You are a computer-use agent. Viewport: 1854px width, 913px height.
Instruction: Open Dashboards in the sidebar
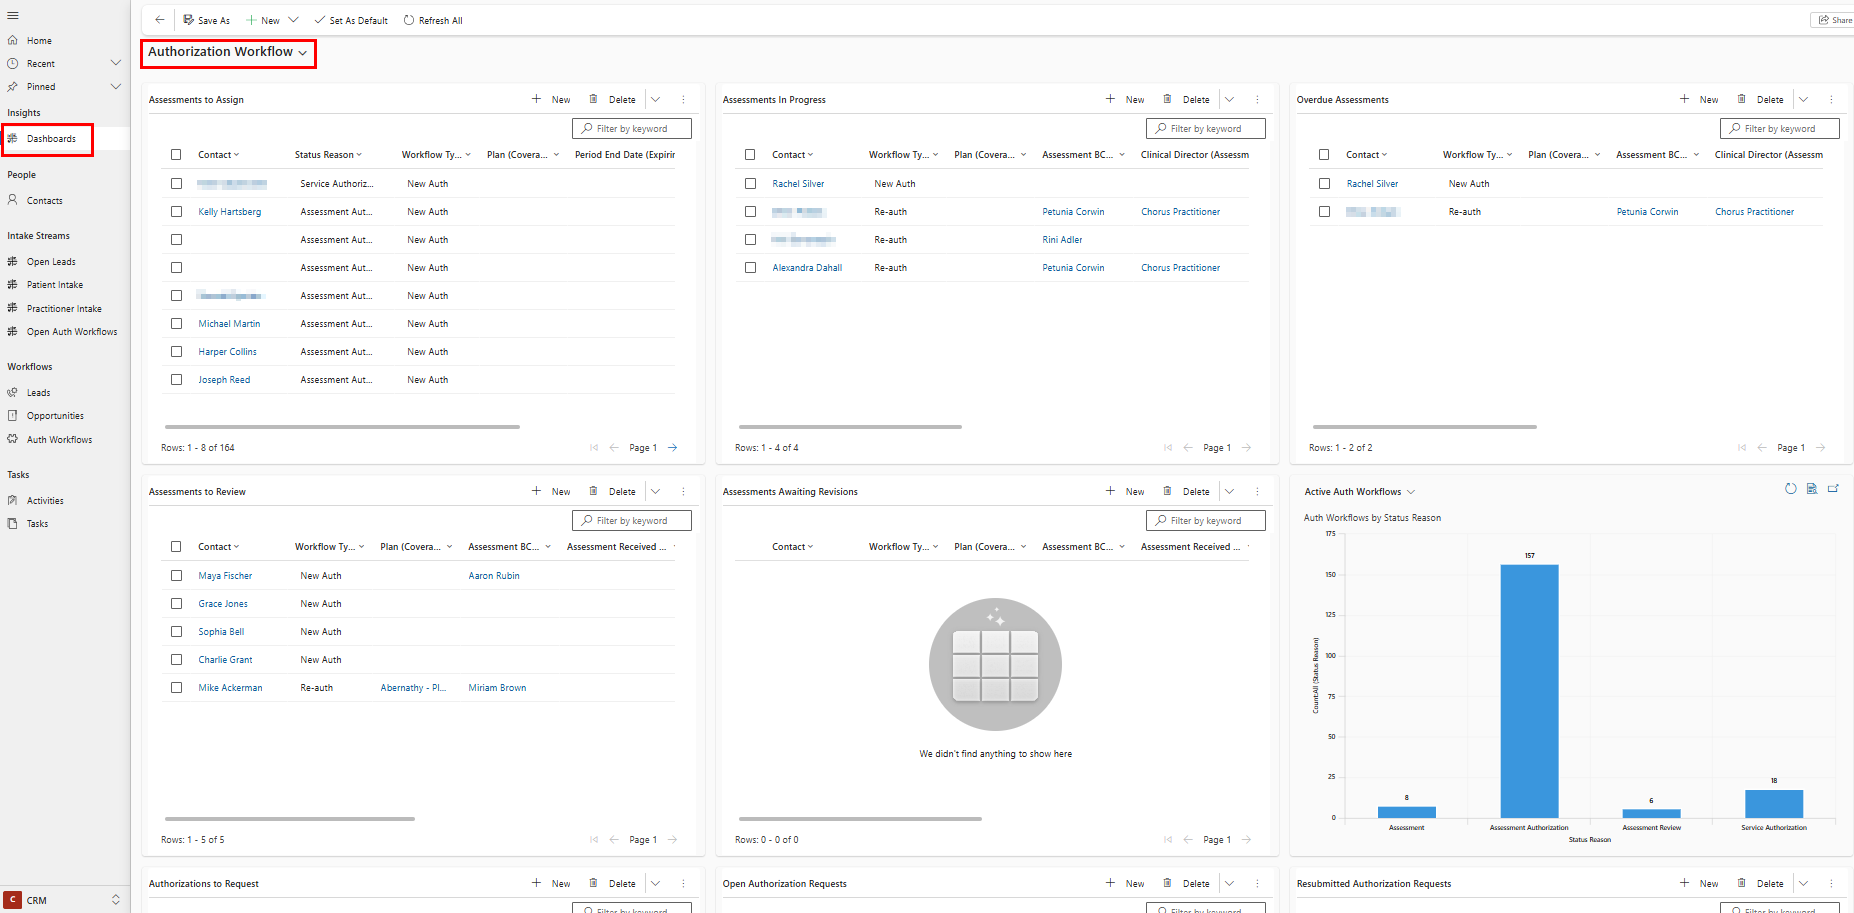point(51,139)
